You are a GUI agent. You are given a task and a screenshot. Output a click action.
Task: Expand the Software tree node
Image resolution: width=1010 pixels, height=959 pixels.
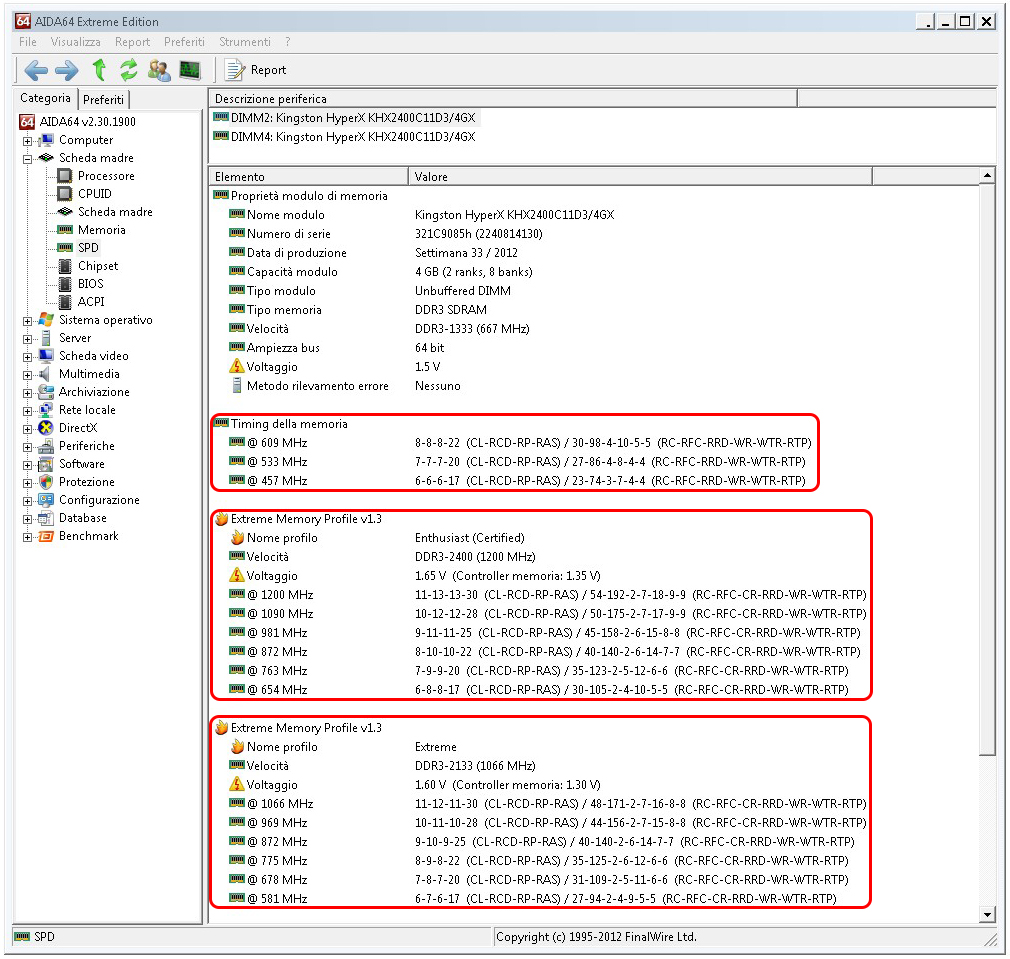(x=27, y=465)
